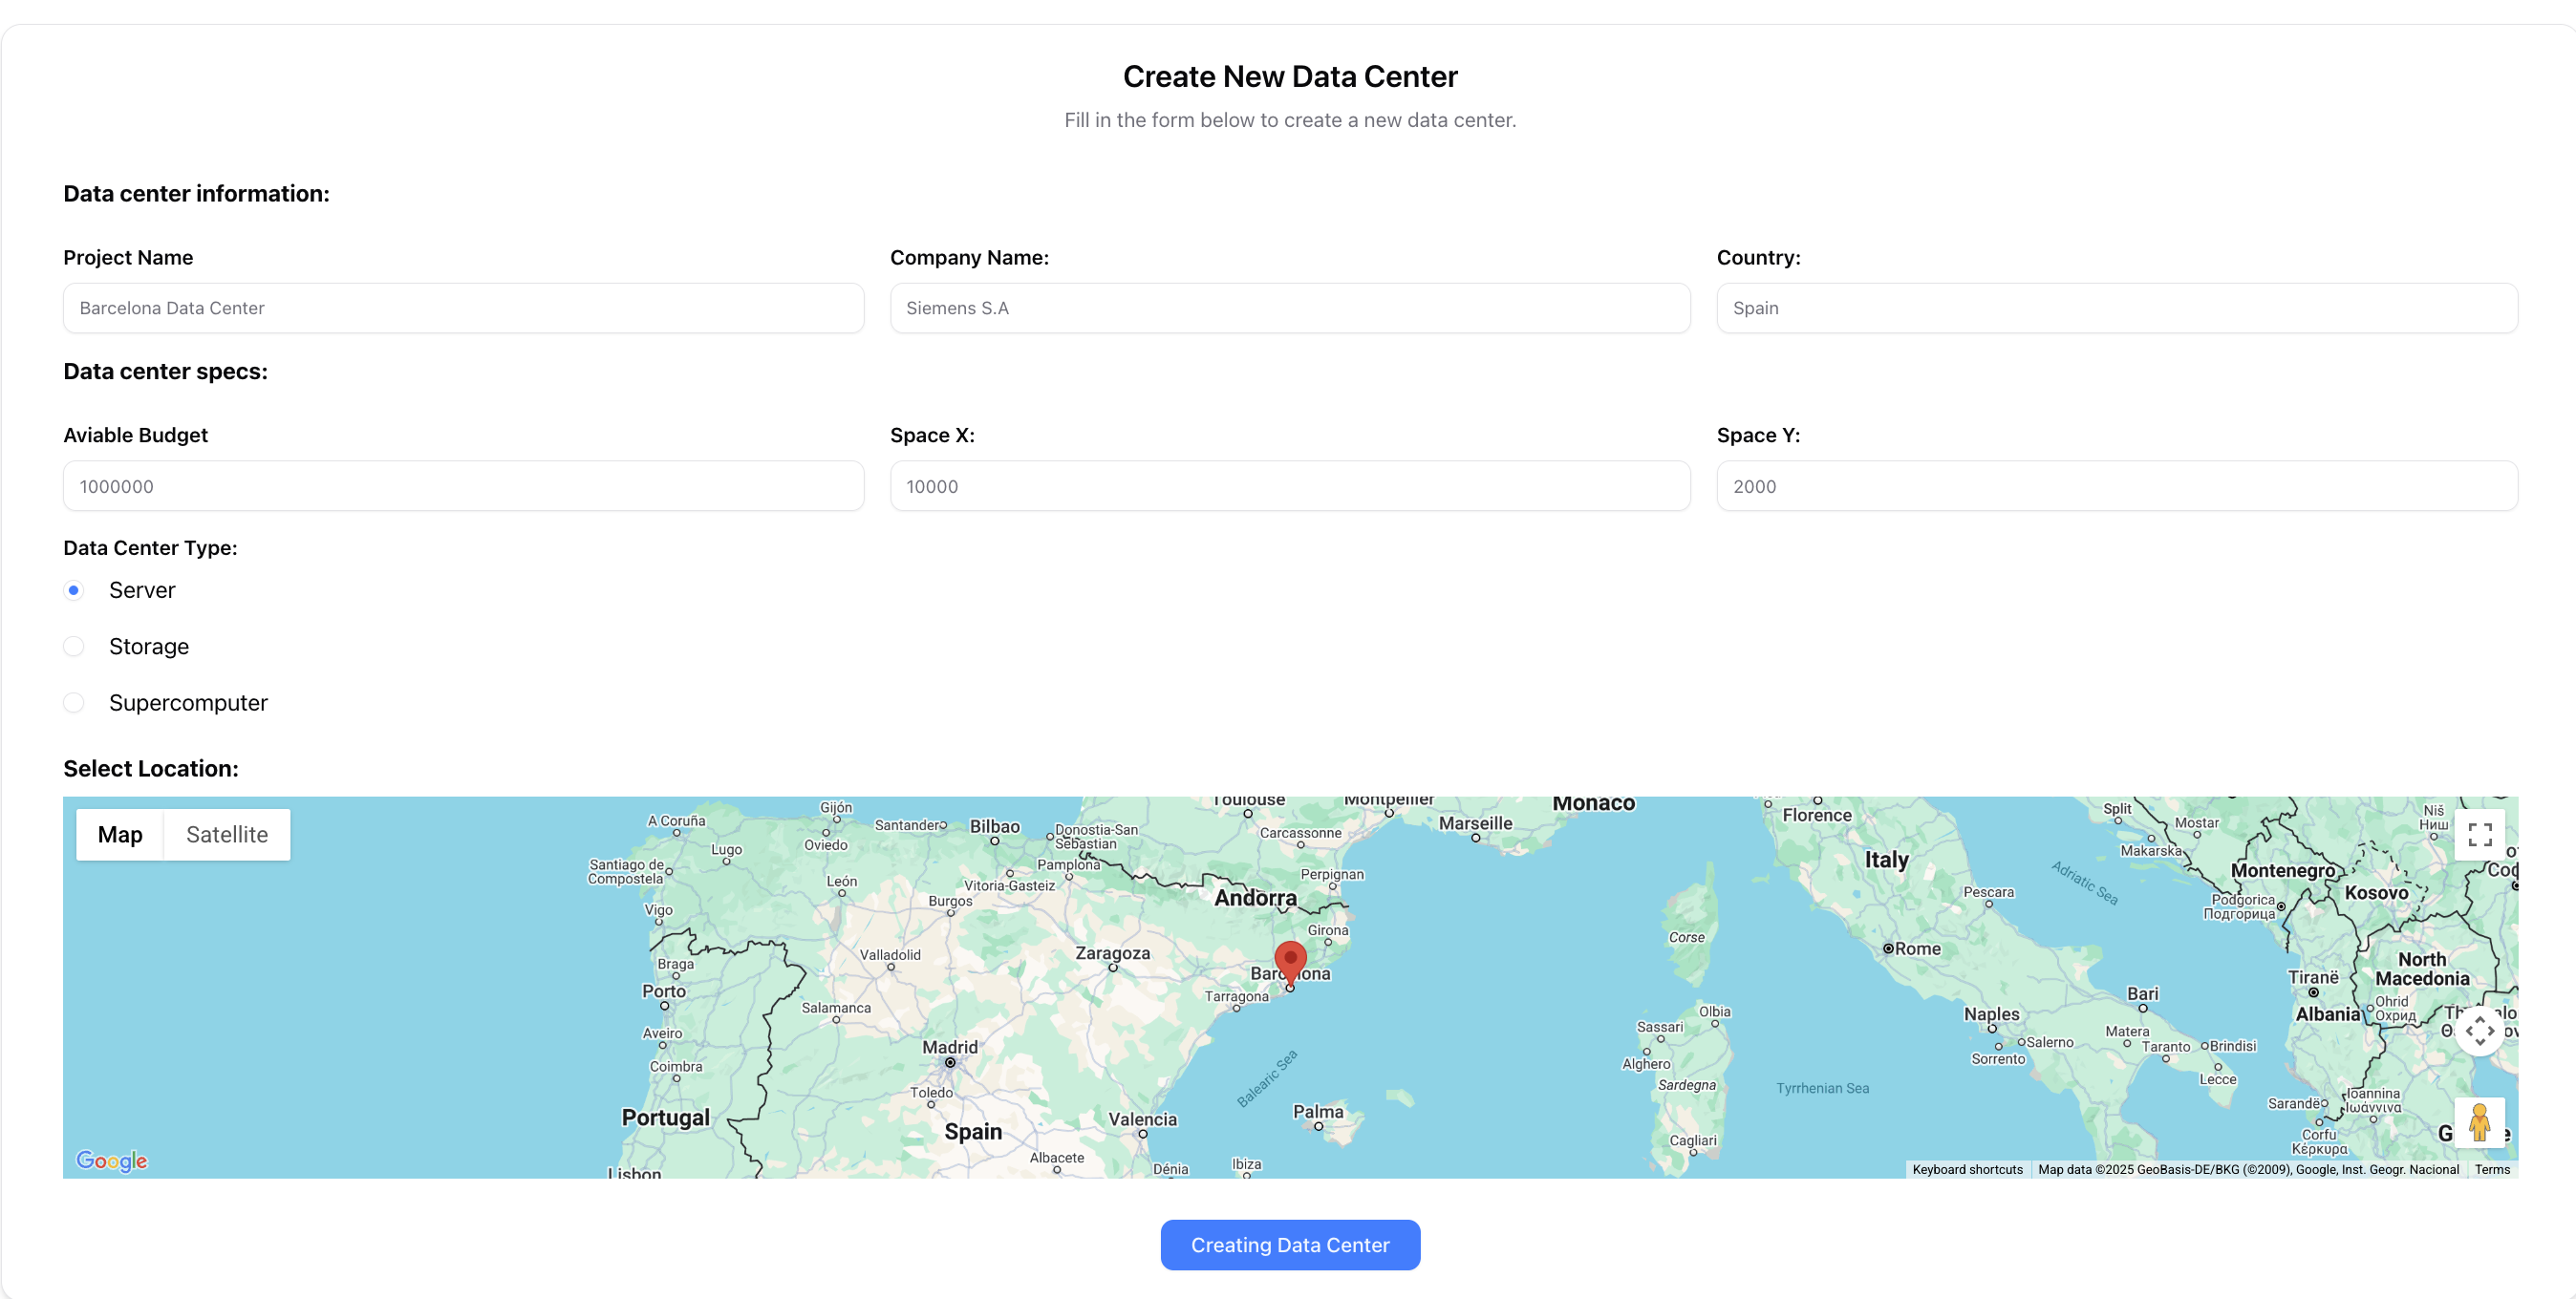
Task: Click the Google logo on the map
Action: tap(112, 1160)
